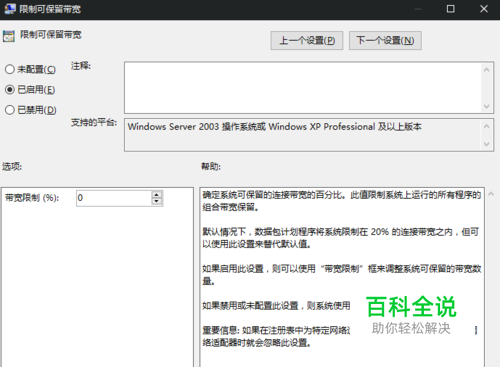The height and width of the screenshot is (367, 500).
Task: Click the help panel scroll up arrow
Action: pos(491,194)
